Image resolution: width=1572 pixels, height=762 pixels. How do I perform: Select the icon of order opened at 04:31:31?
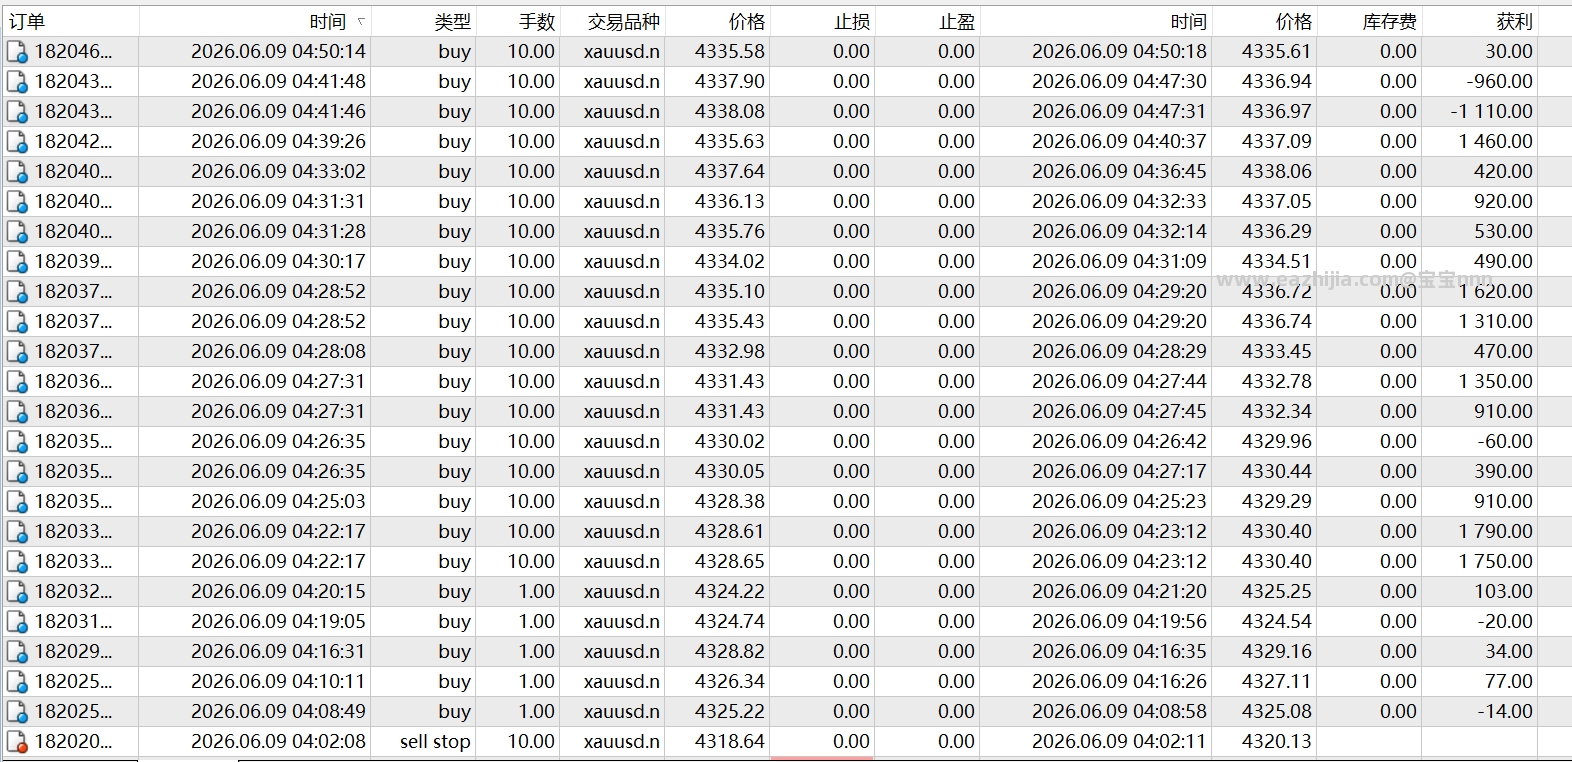click(17, 202)
